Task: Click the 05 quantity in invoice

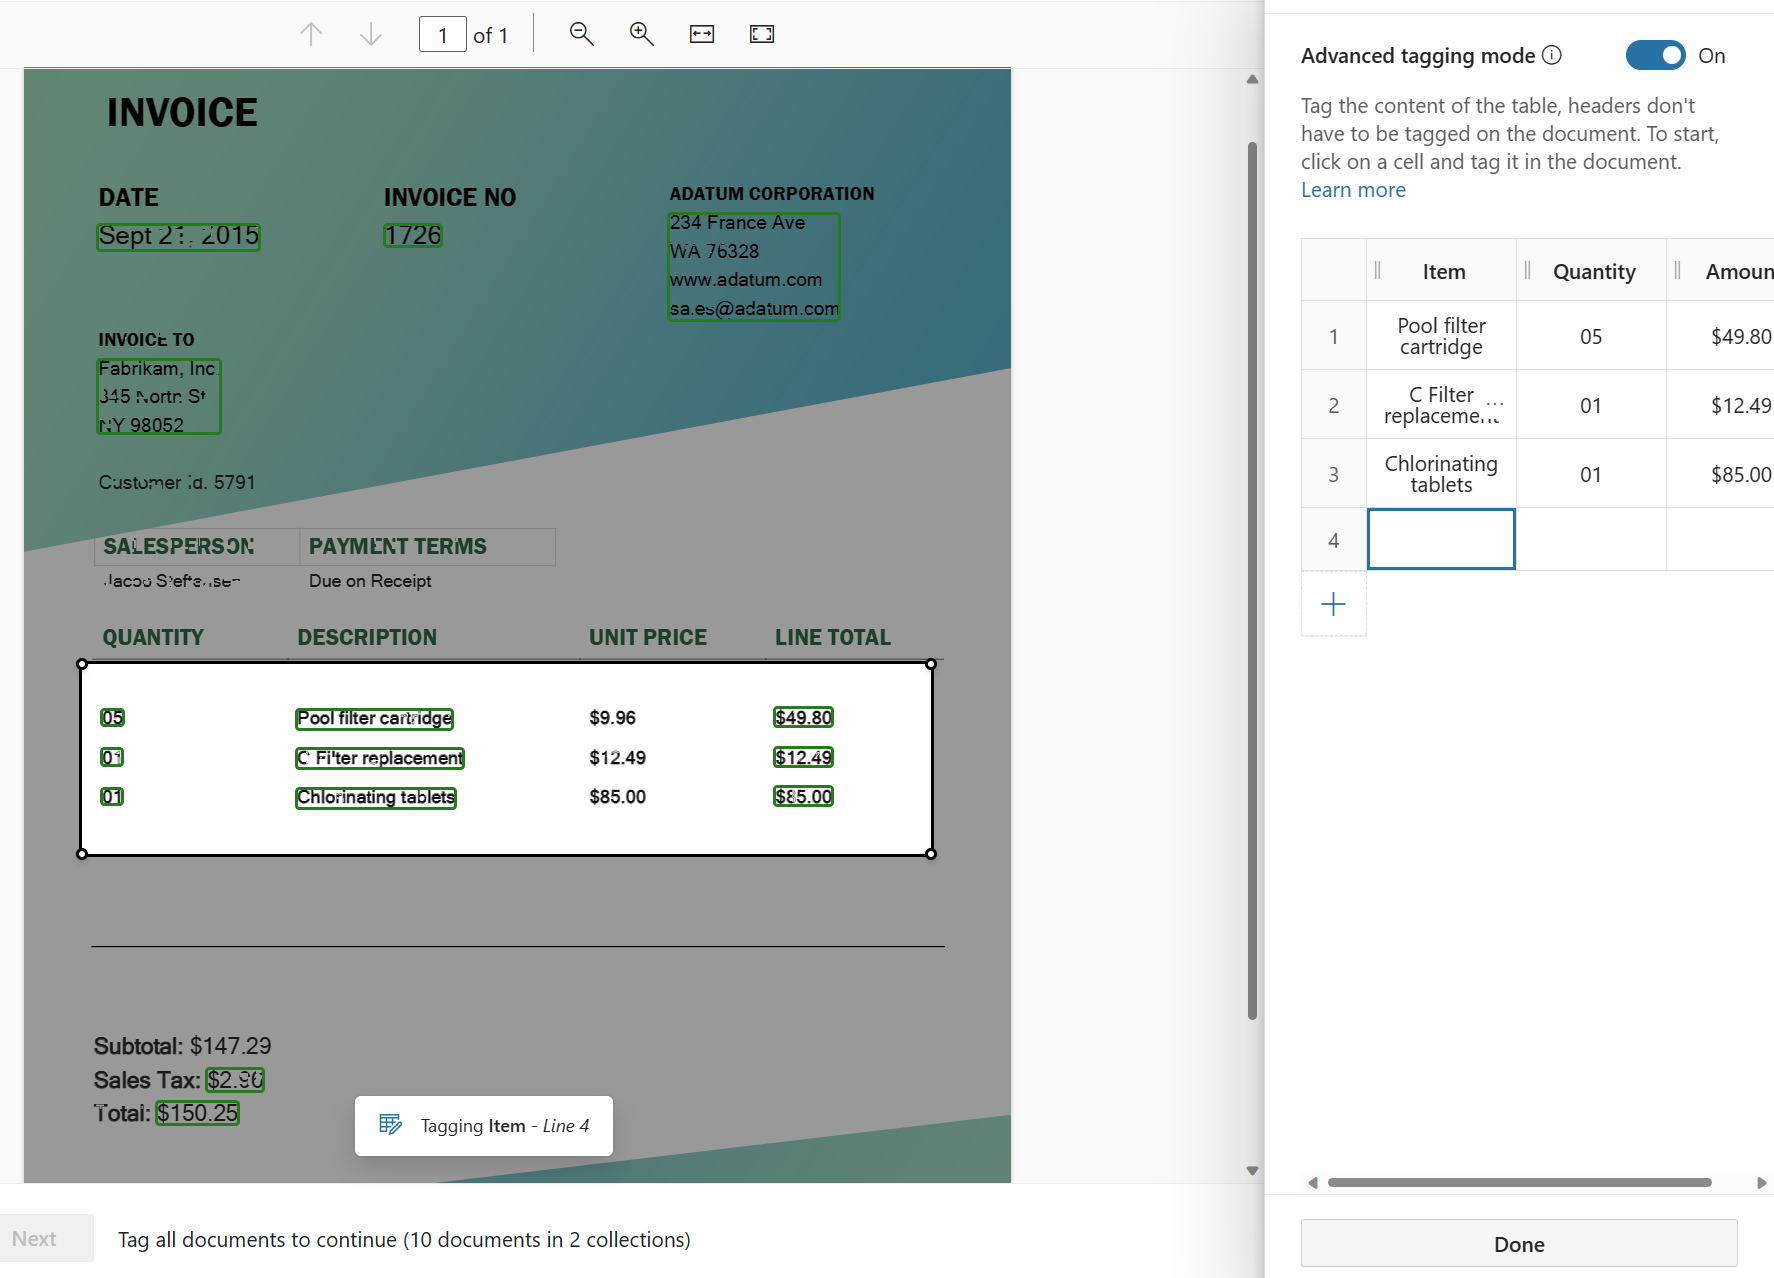Action: pos(112,717)
